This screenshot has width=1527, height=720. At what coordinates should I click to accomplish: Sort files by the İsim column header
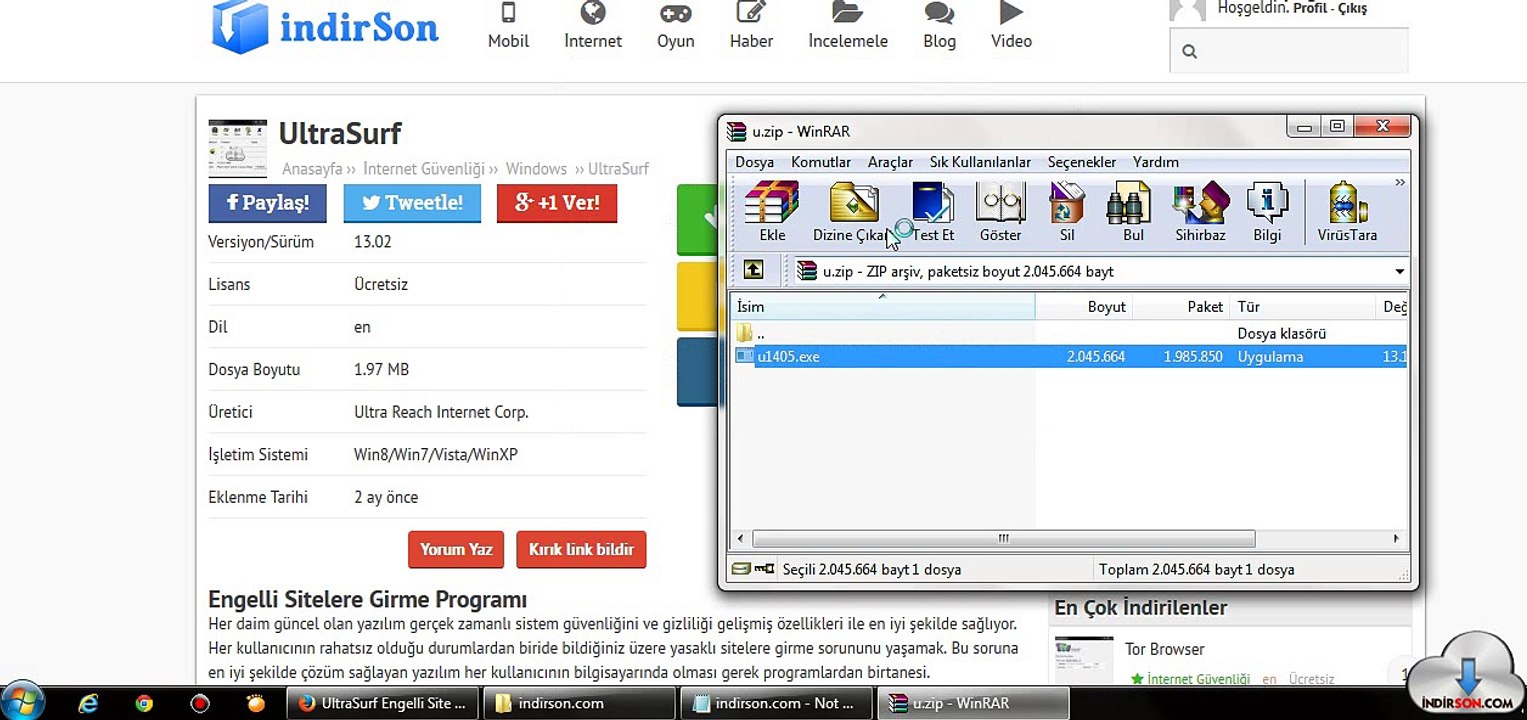(883, 307)
